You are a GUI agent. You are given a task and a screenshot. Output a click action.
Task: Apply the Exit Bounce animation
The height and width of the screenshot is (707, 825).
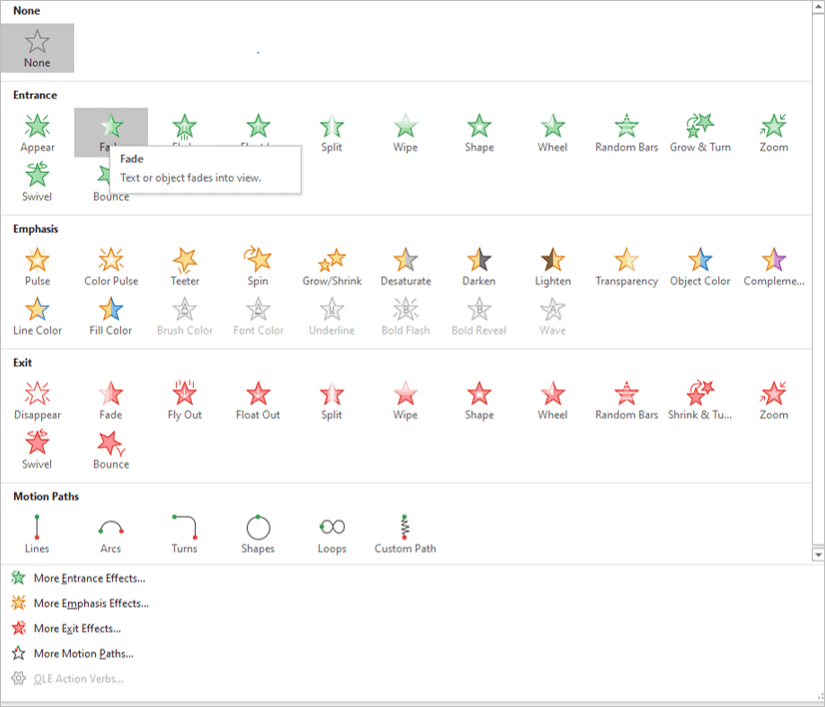point(111,449)
